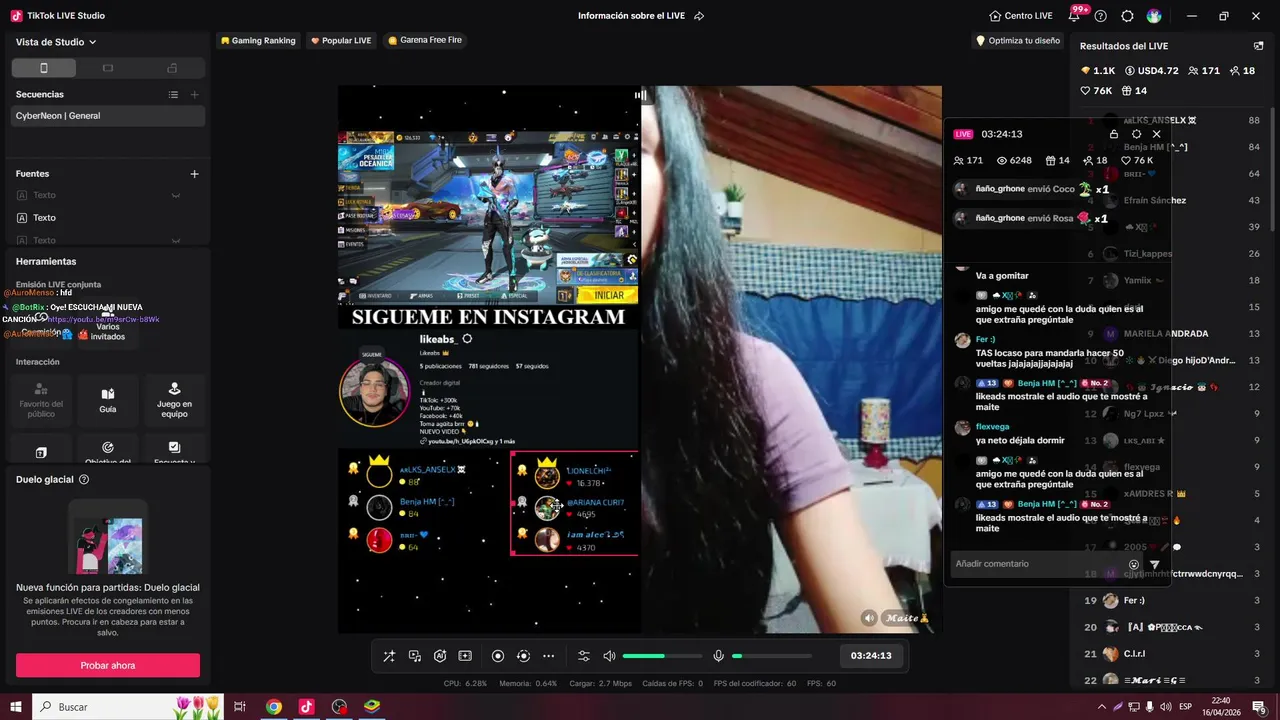Click Optimiza tu diseño suggestion
This screenshot has height=720, width=1280.
pyautogui.click(x=1018, y=41)
